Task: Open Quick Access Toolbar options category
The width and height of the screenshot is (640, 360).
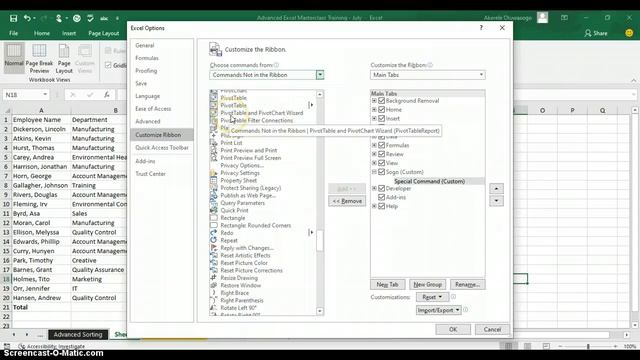Action: click(162, 148)
